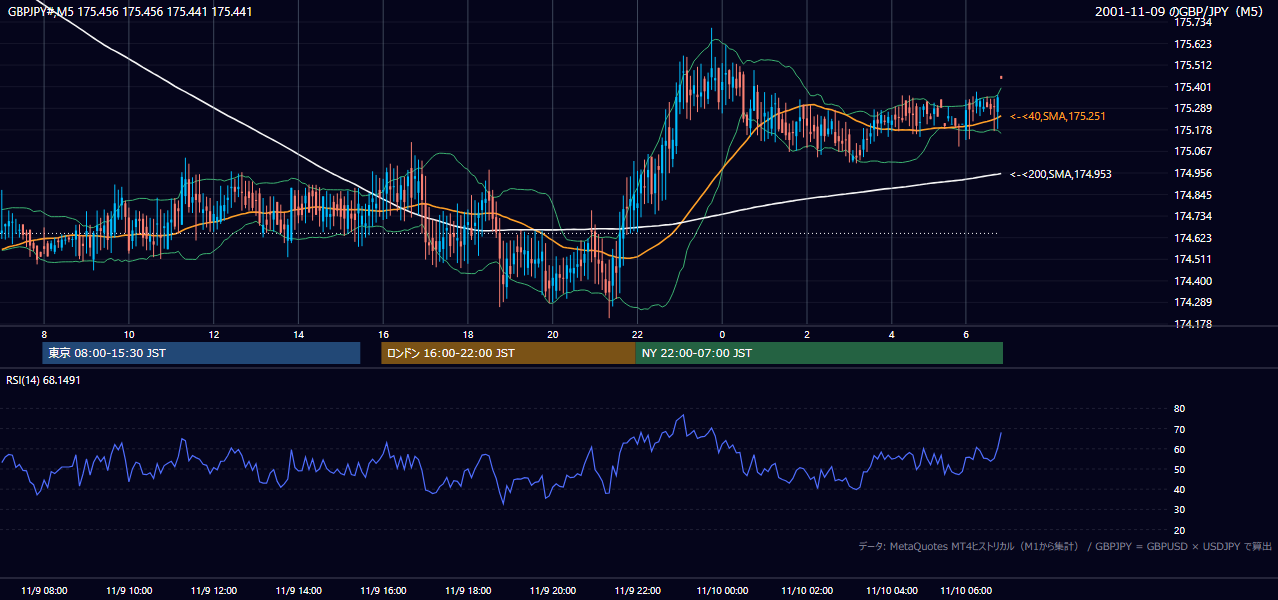Viewport: 1278px width, 600px height.
Task: Click the 11/9 18:00 time label
Action: (x=468, y=591)
